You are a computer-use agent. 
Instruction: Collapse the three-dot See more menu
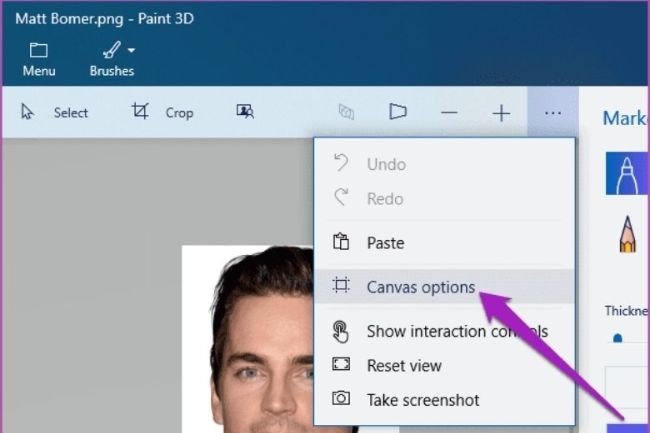point(553,113)
